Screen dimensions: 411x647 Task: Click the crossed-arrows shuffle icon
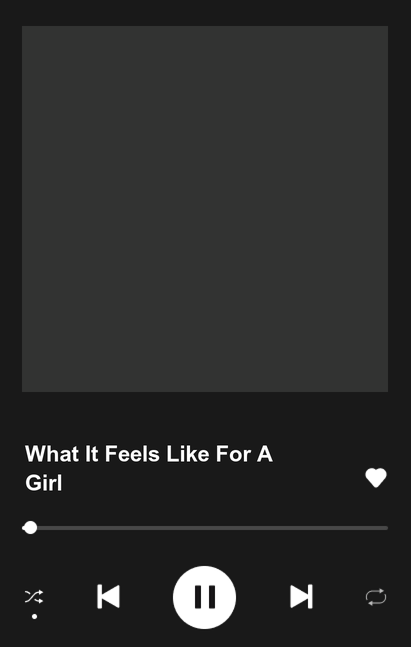tap(34, 597)
